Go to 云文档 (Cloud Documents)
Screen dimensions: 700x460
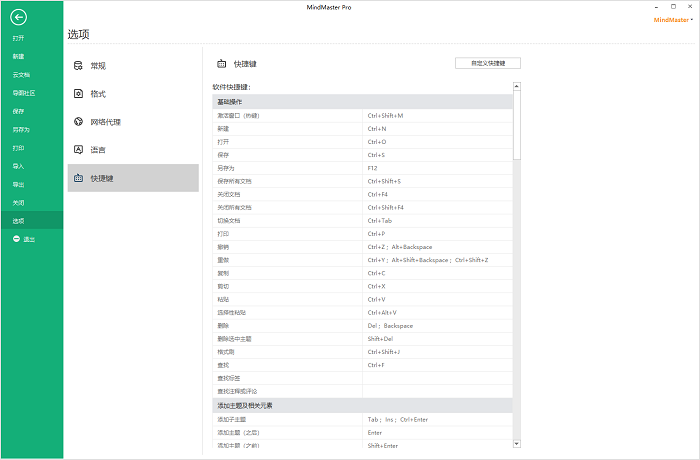21,75
